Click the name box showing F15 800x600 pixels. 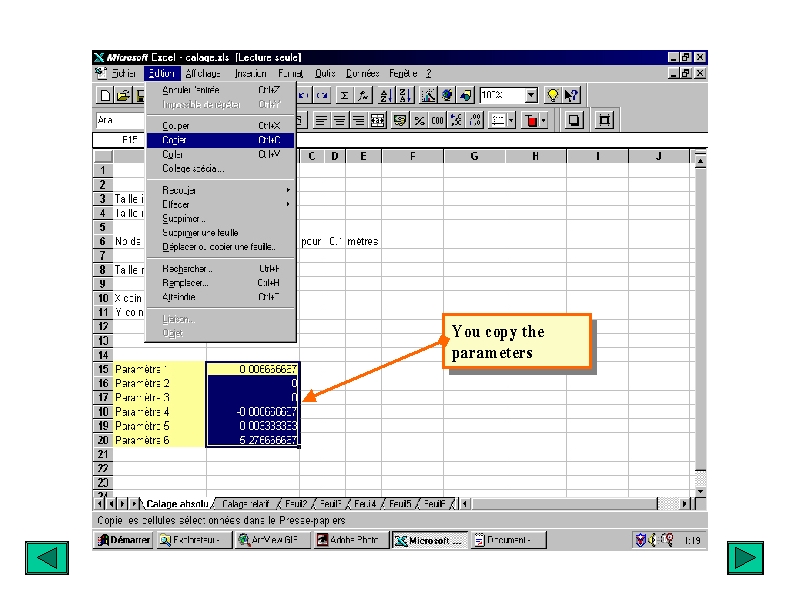(x=119, y=140)
